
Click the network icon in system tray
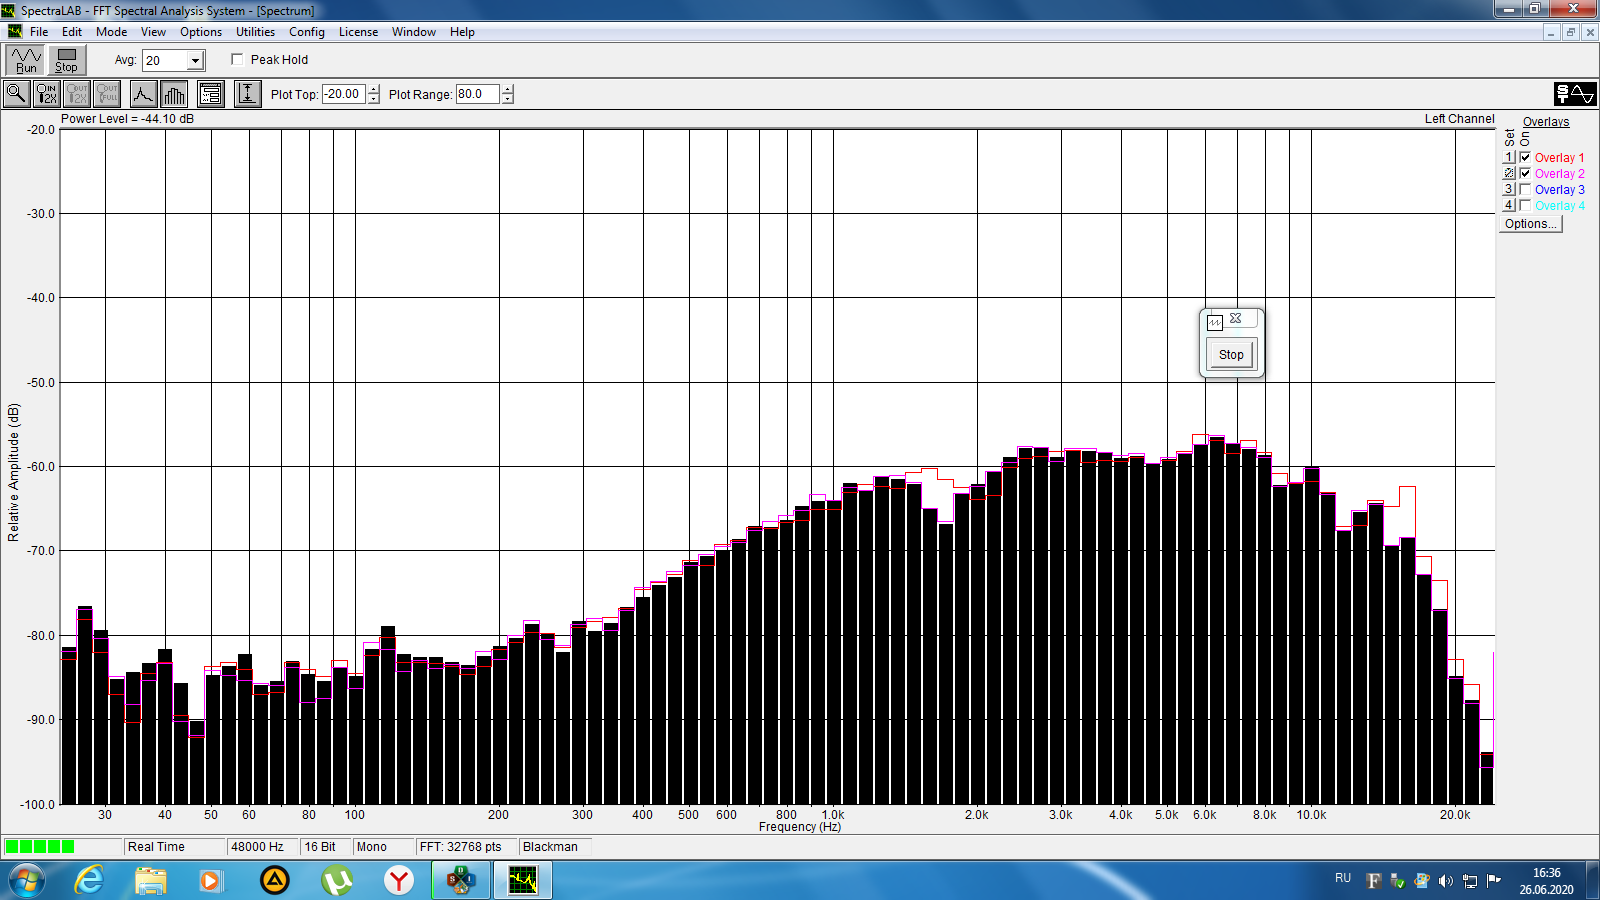(1470, 881)
